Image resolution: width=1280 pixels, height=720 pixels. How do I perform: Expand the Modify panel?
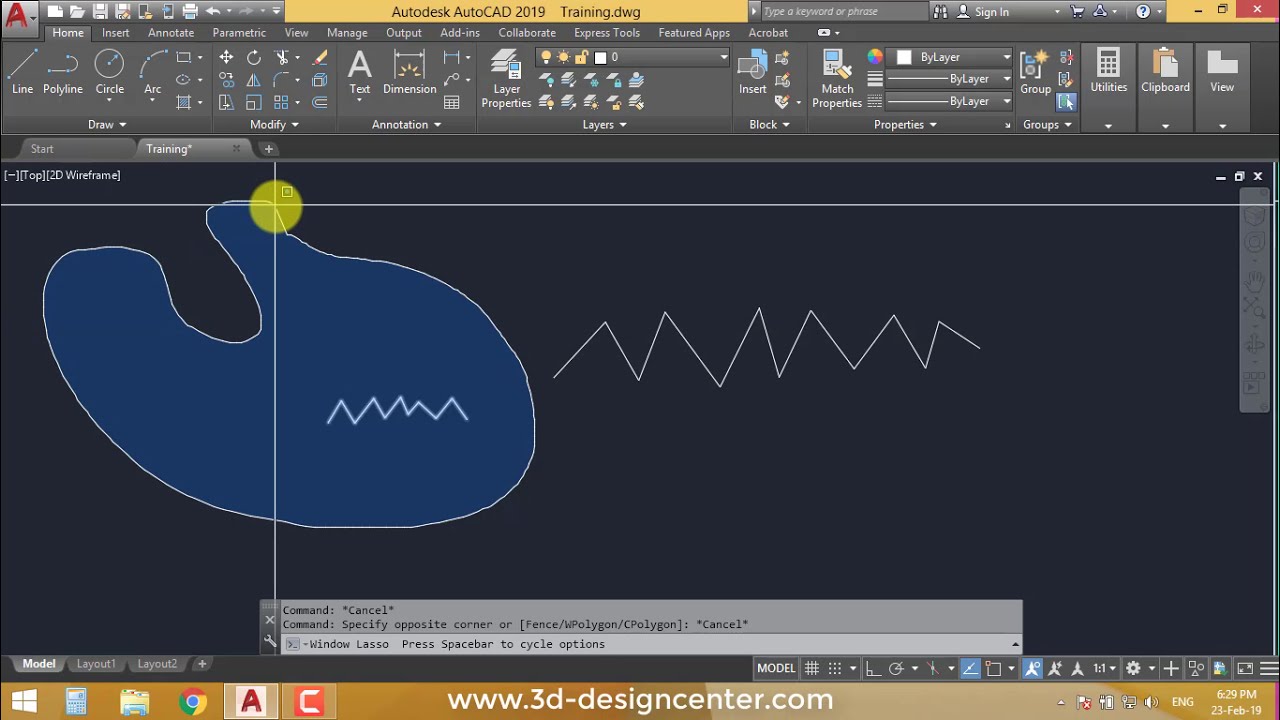[274, 125]
